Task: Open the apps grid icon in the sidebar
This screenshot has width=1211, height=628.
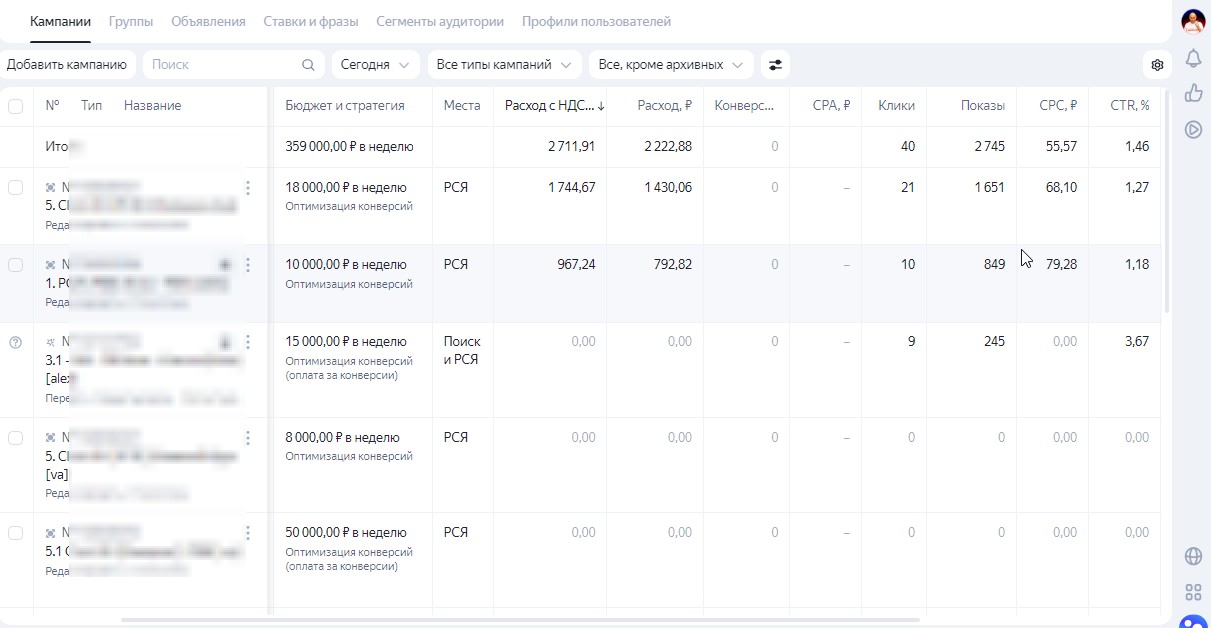Action: pos(1193,592)
